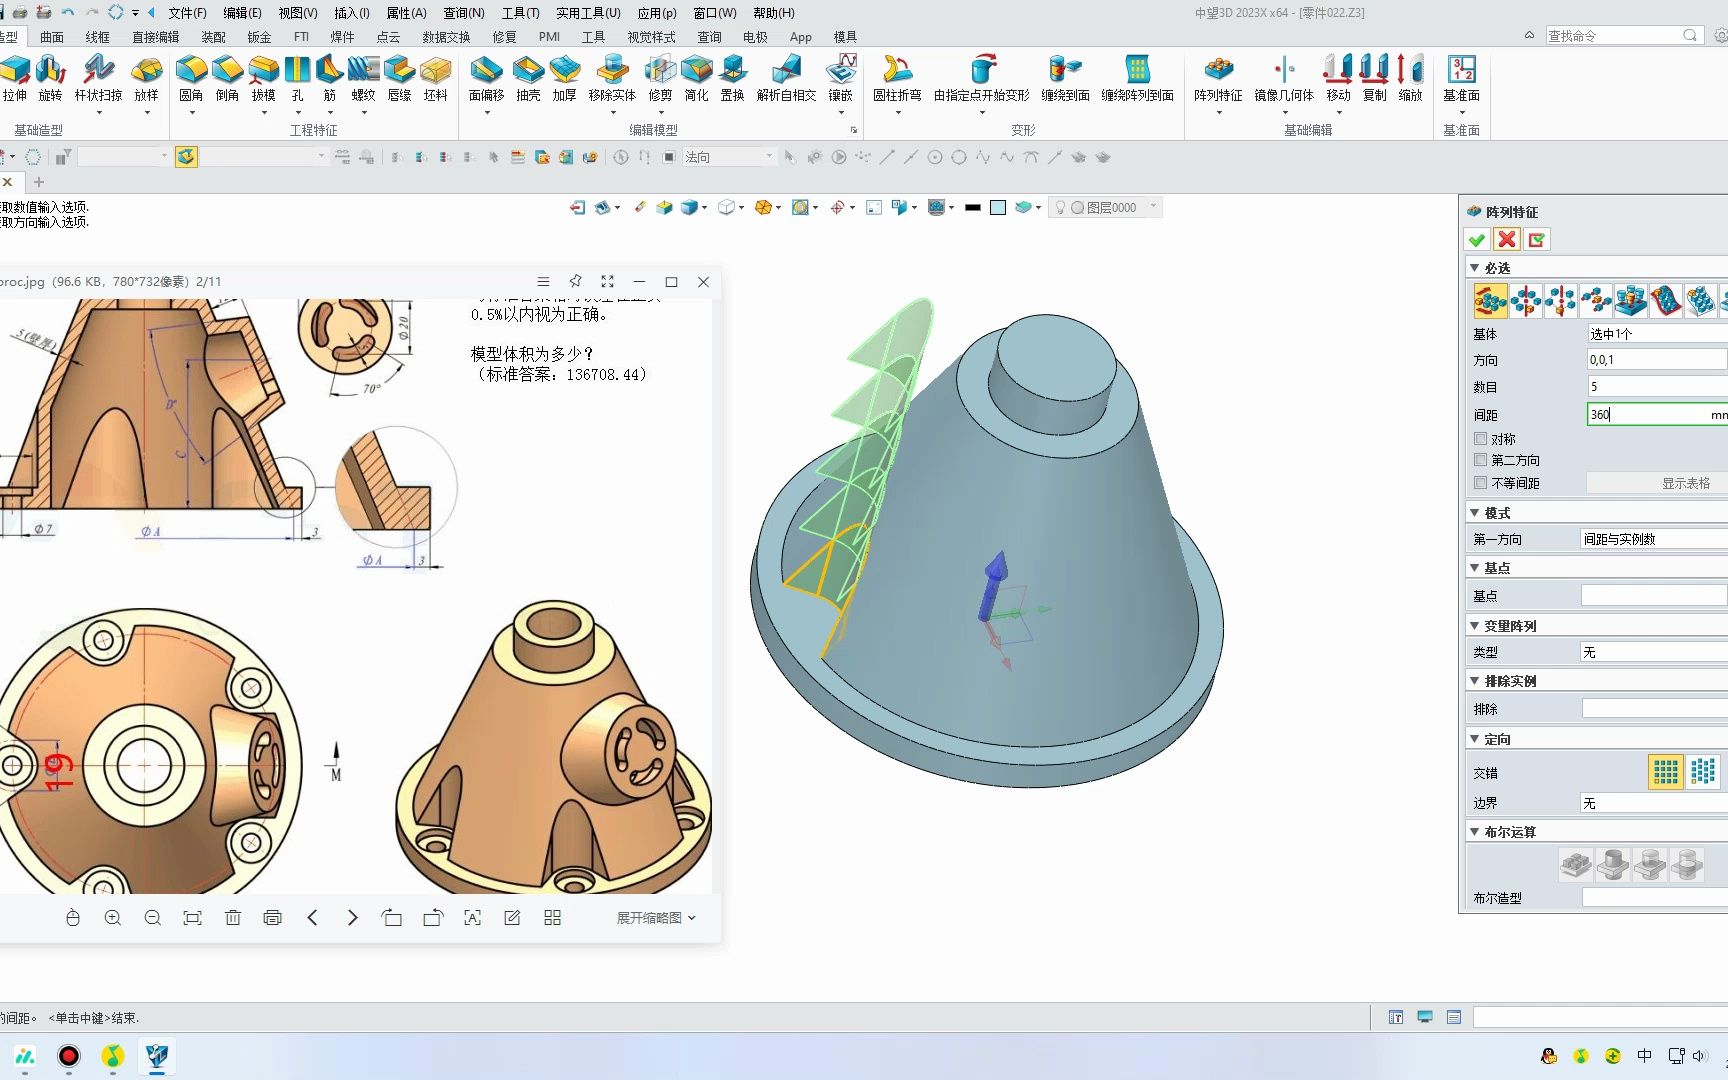
Task: Enable the 对称 checkbox in pattern panel
Action: click(x=1481, y=438)
